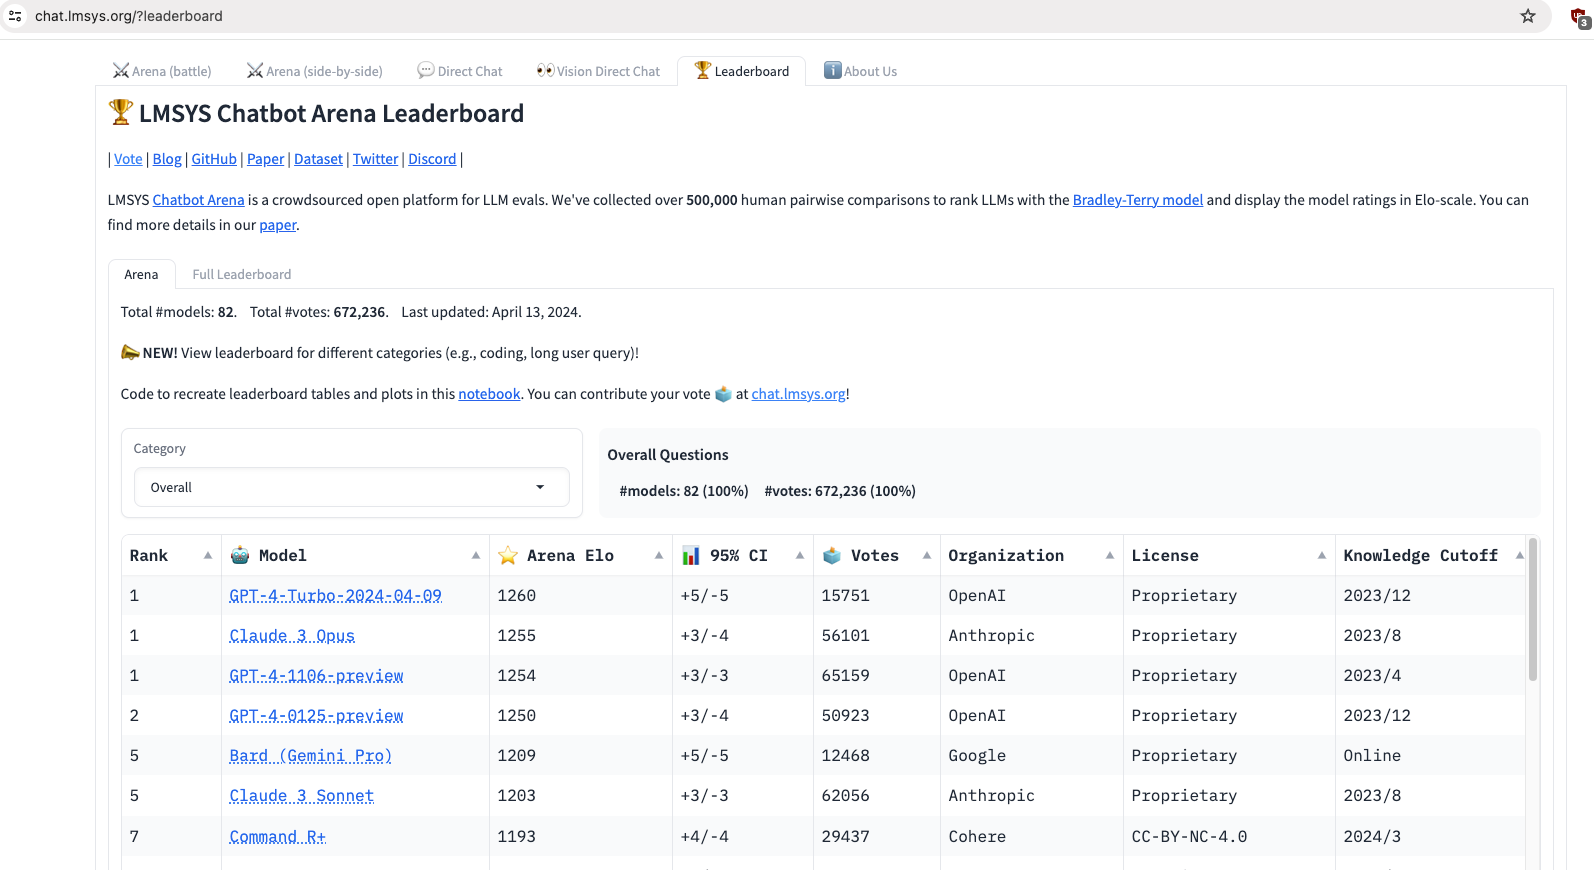The width and height of the screenshot is (1594, 870).
Task: Open the Direct Chat tab
Action: 460,71
